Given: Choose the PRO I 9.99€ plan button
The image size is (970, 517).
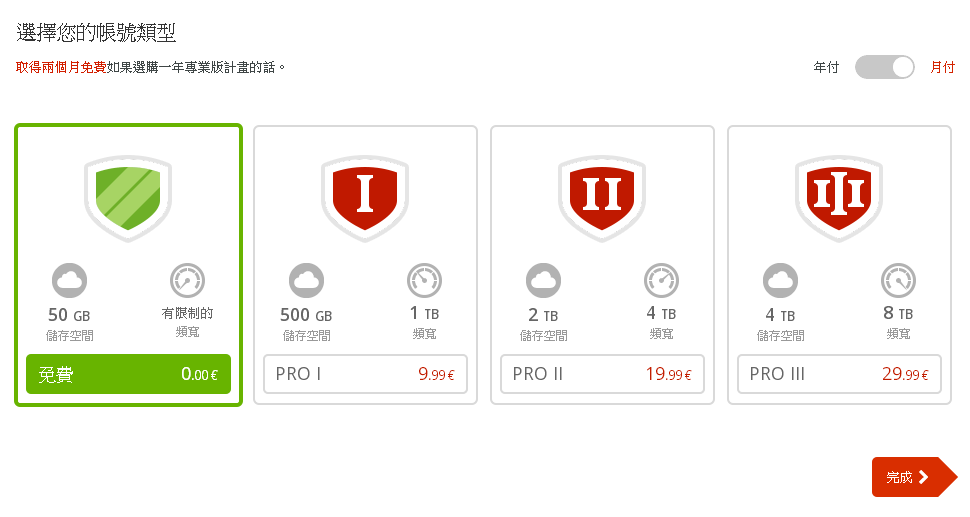Looking at the screenshot, I should tap(365, 374).
